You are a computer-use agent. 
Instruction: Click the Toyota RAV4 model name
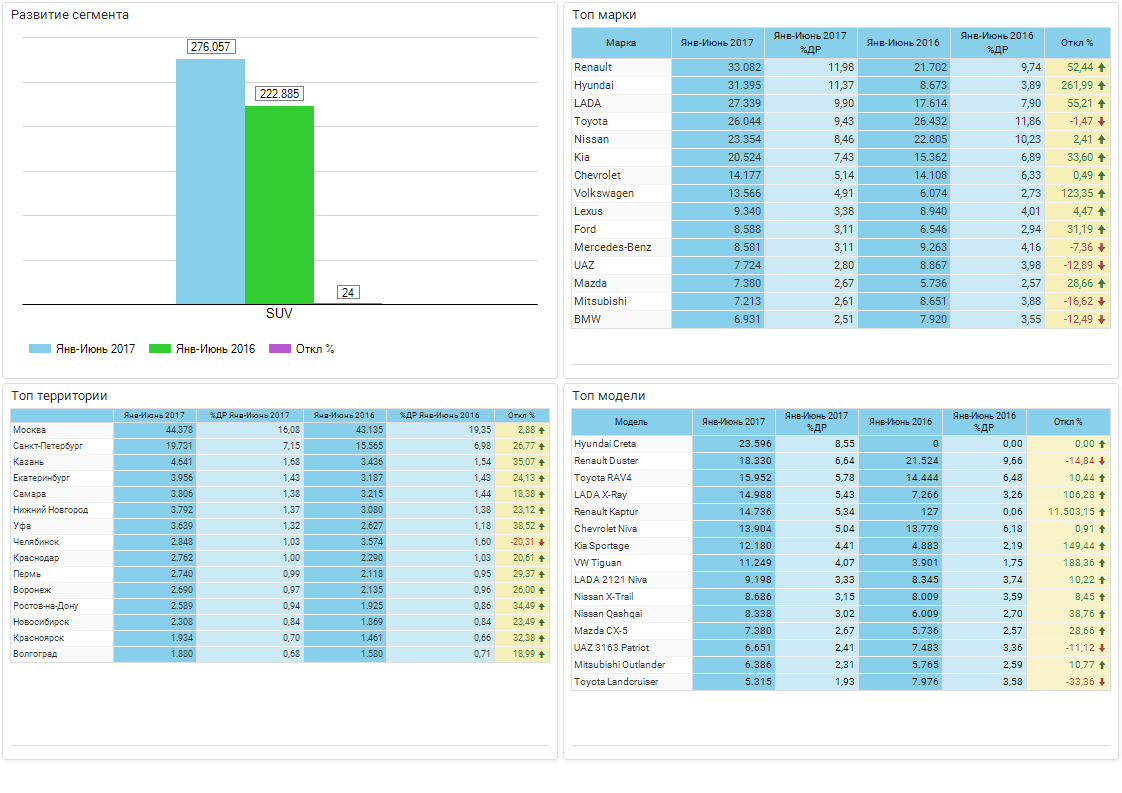tap(603, 477)
